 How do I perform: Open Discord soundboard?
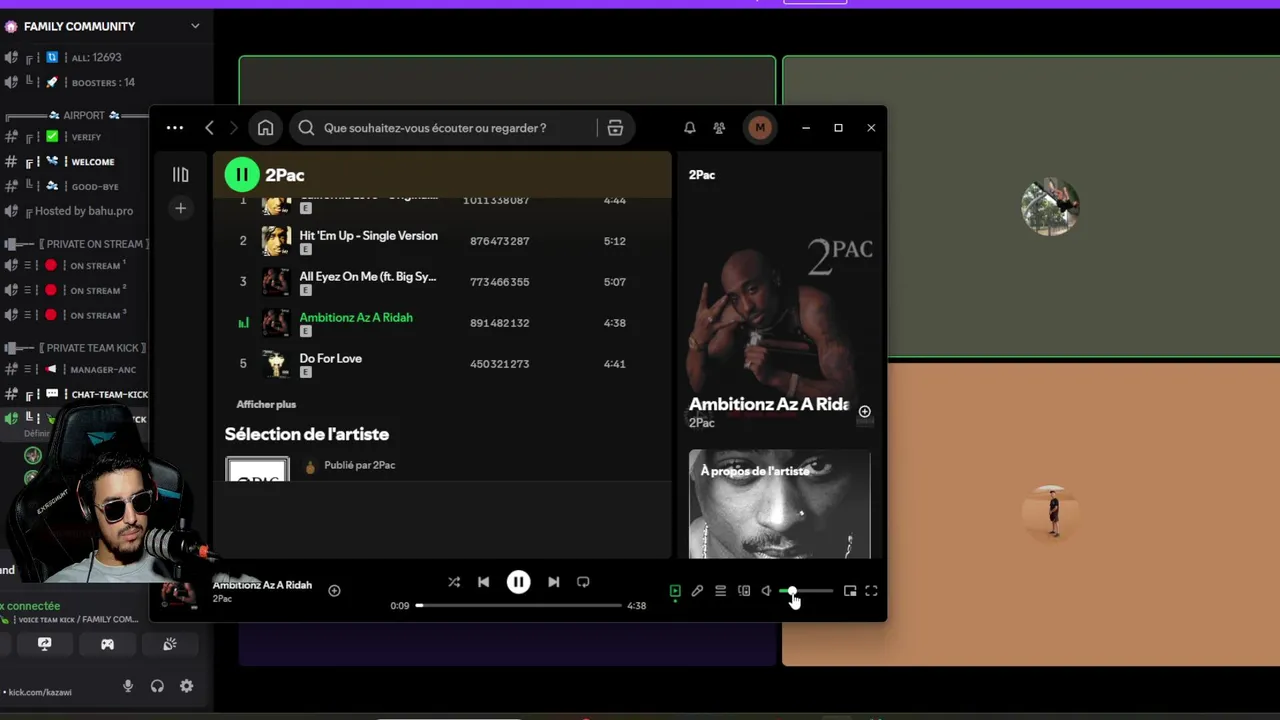[170, 644]
